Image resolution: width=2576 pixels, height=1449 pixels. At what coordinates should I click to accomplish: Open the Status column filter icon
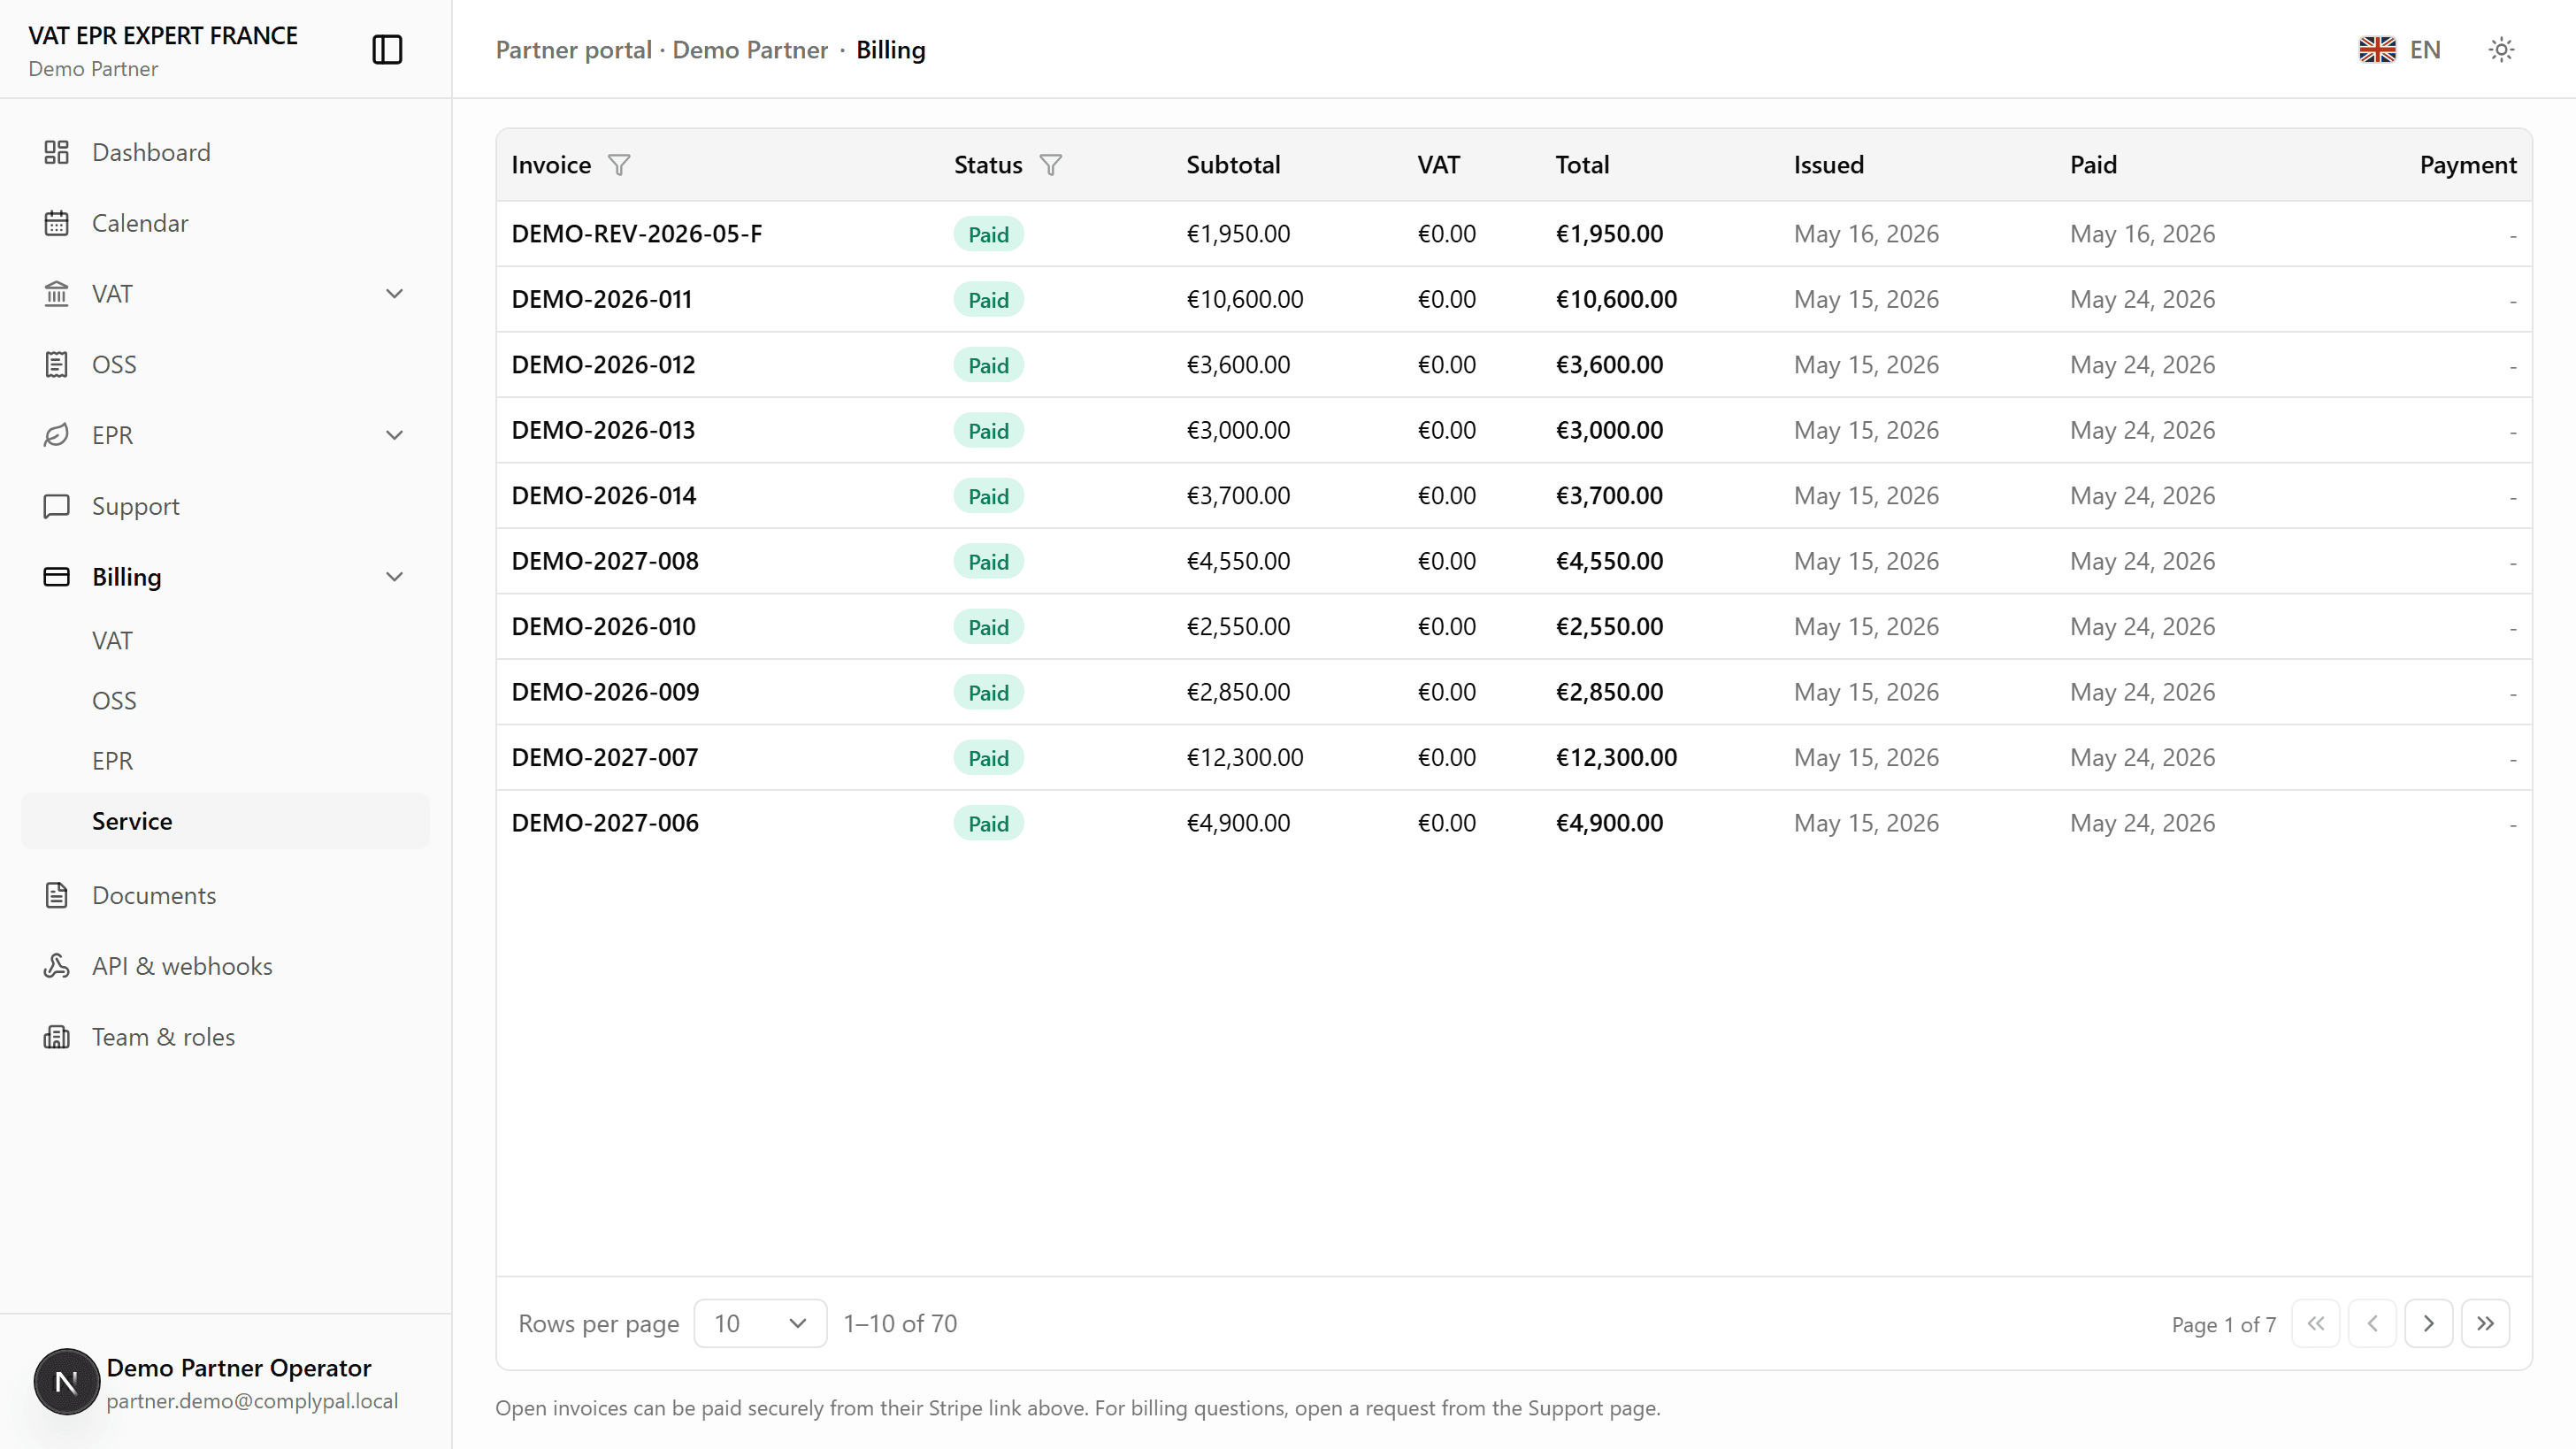[1050, 165]
